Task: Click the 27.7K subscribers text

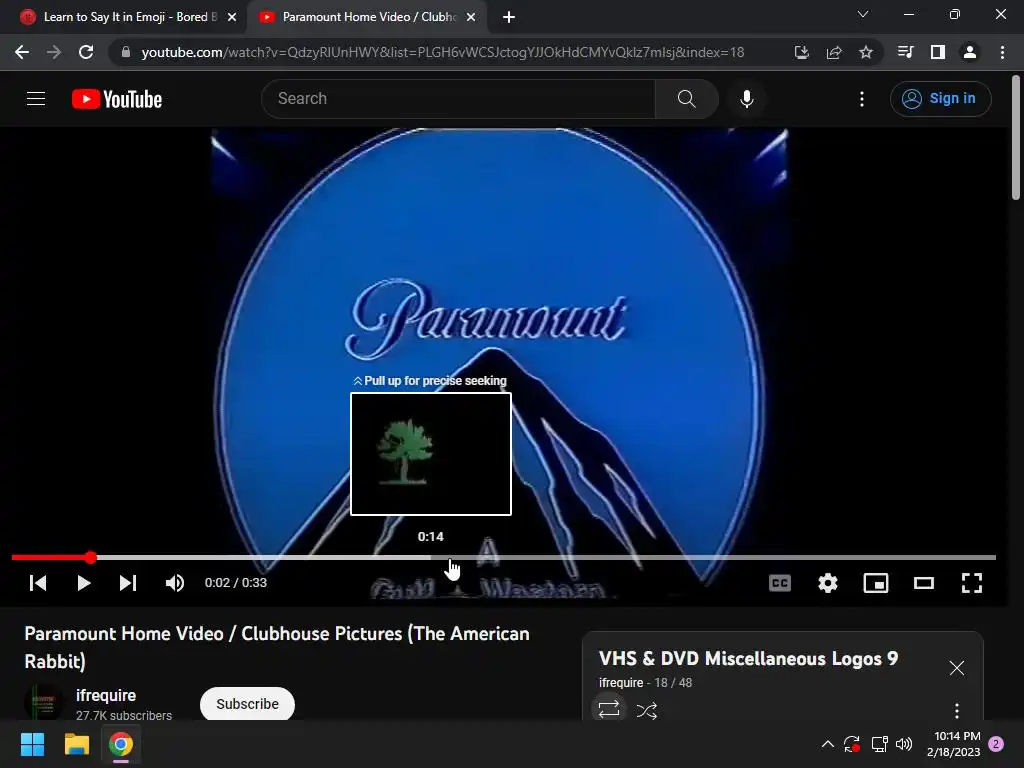Action: click(x=124, y=716)
